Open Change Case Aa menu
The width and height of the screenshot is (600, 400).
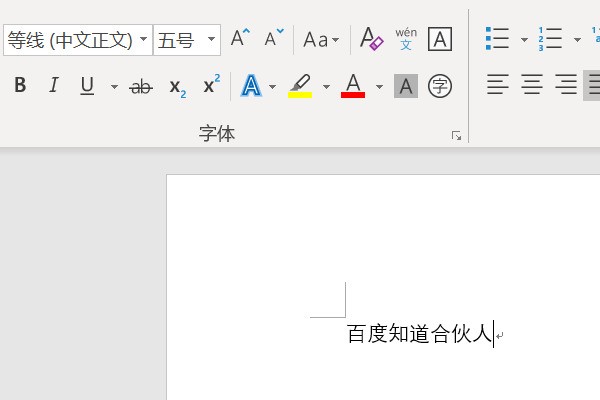pos(321,39)
